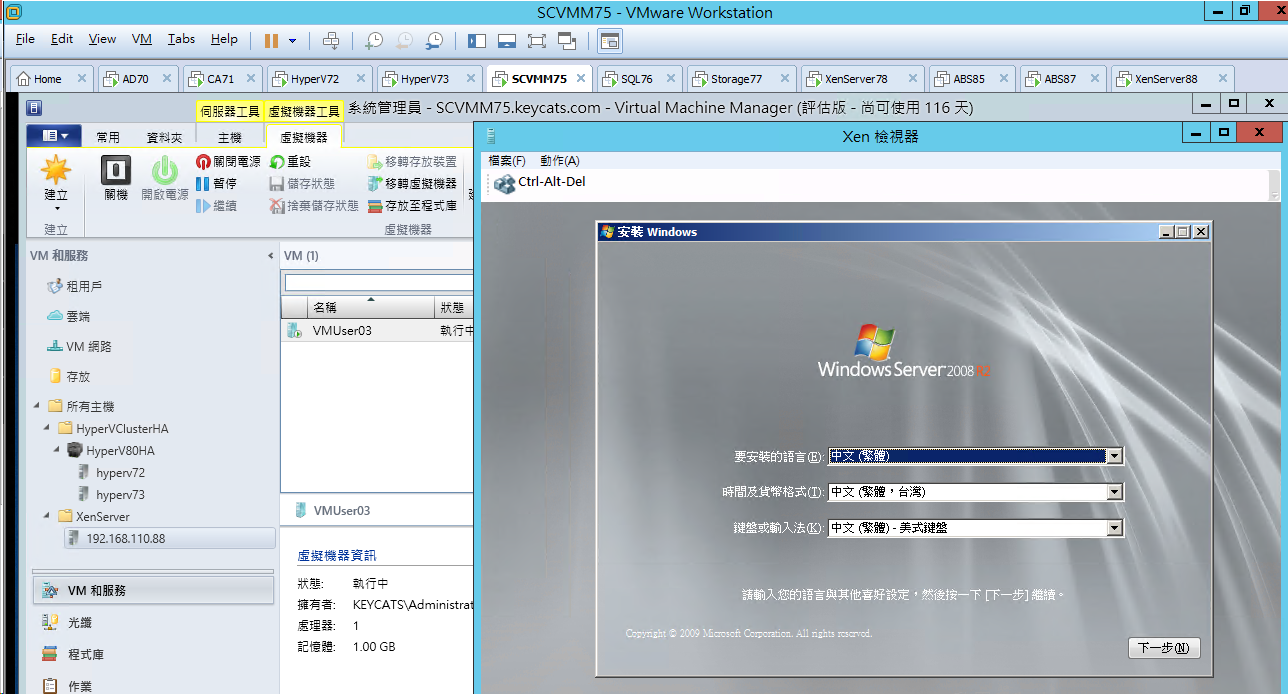
Task: Click VMware console view icon at toolbar end
Action: tap(609, 40)
